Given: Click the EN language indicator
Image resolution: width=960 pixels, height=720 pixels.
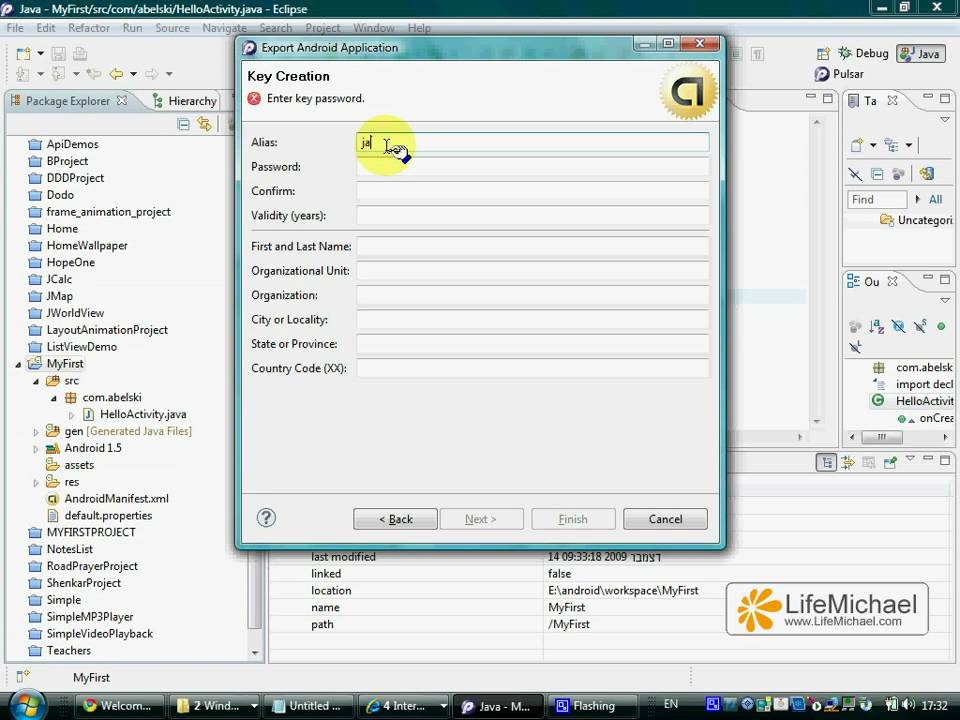Looking at the screenshot, I should 671,704.
